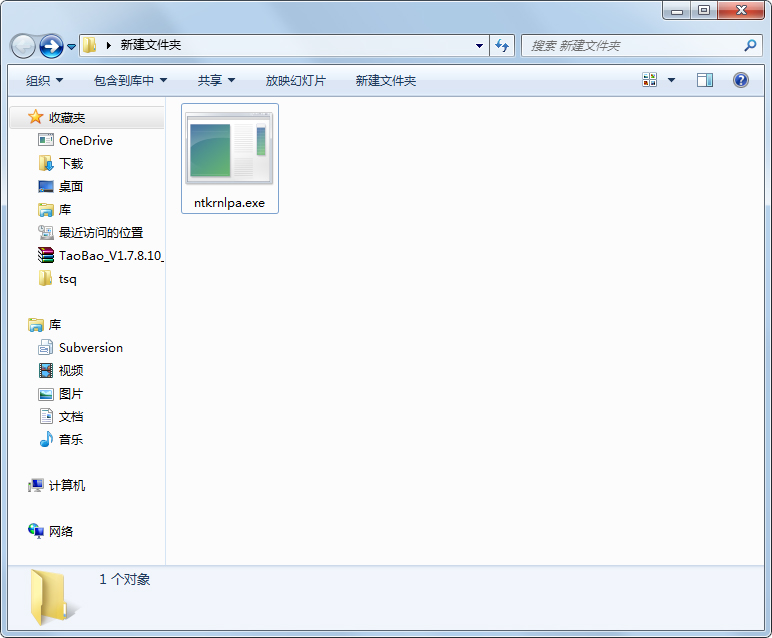Select the ntkrnlpa.exe file thumbnail
Screen dimensions: 772x638
[229, 148]
